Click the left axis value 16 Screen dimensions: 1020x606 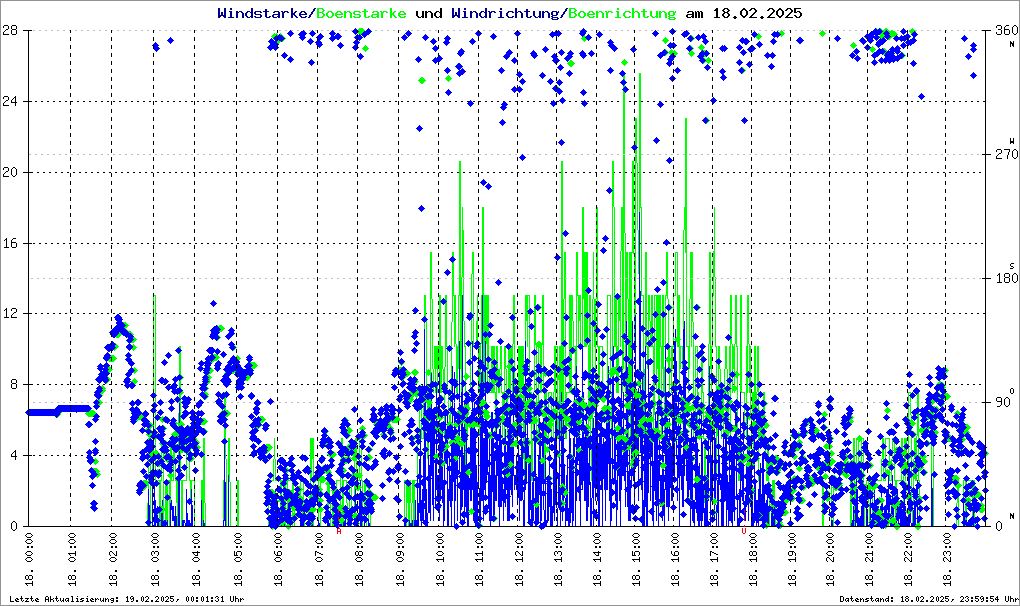[x=9, y=243]
